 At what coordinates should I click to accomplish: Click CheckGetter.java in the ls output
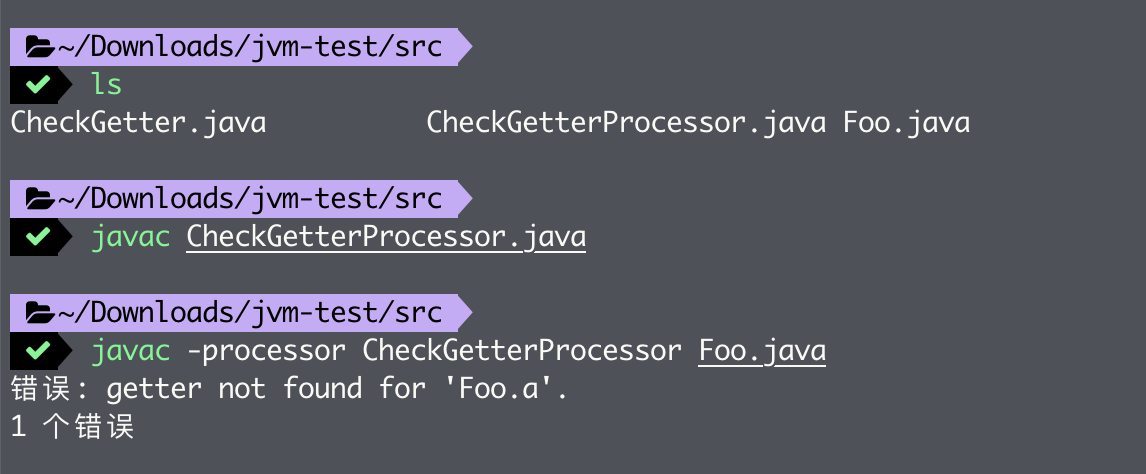[138, 123]
